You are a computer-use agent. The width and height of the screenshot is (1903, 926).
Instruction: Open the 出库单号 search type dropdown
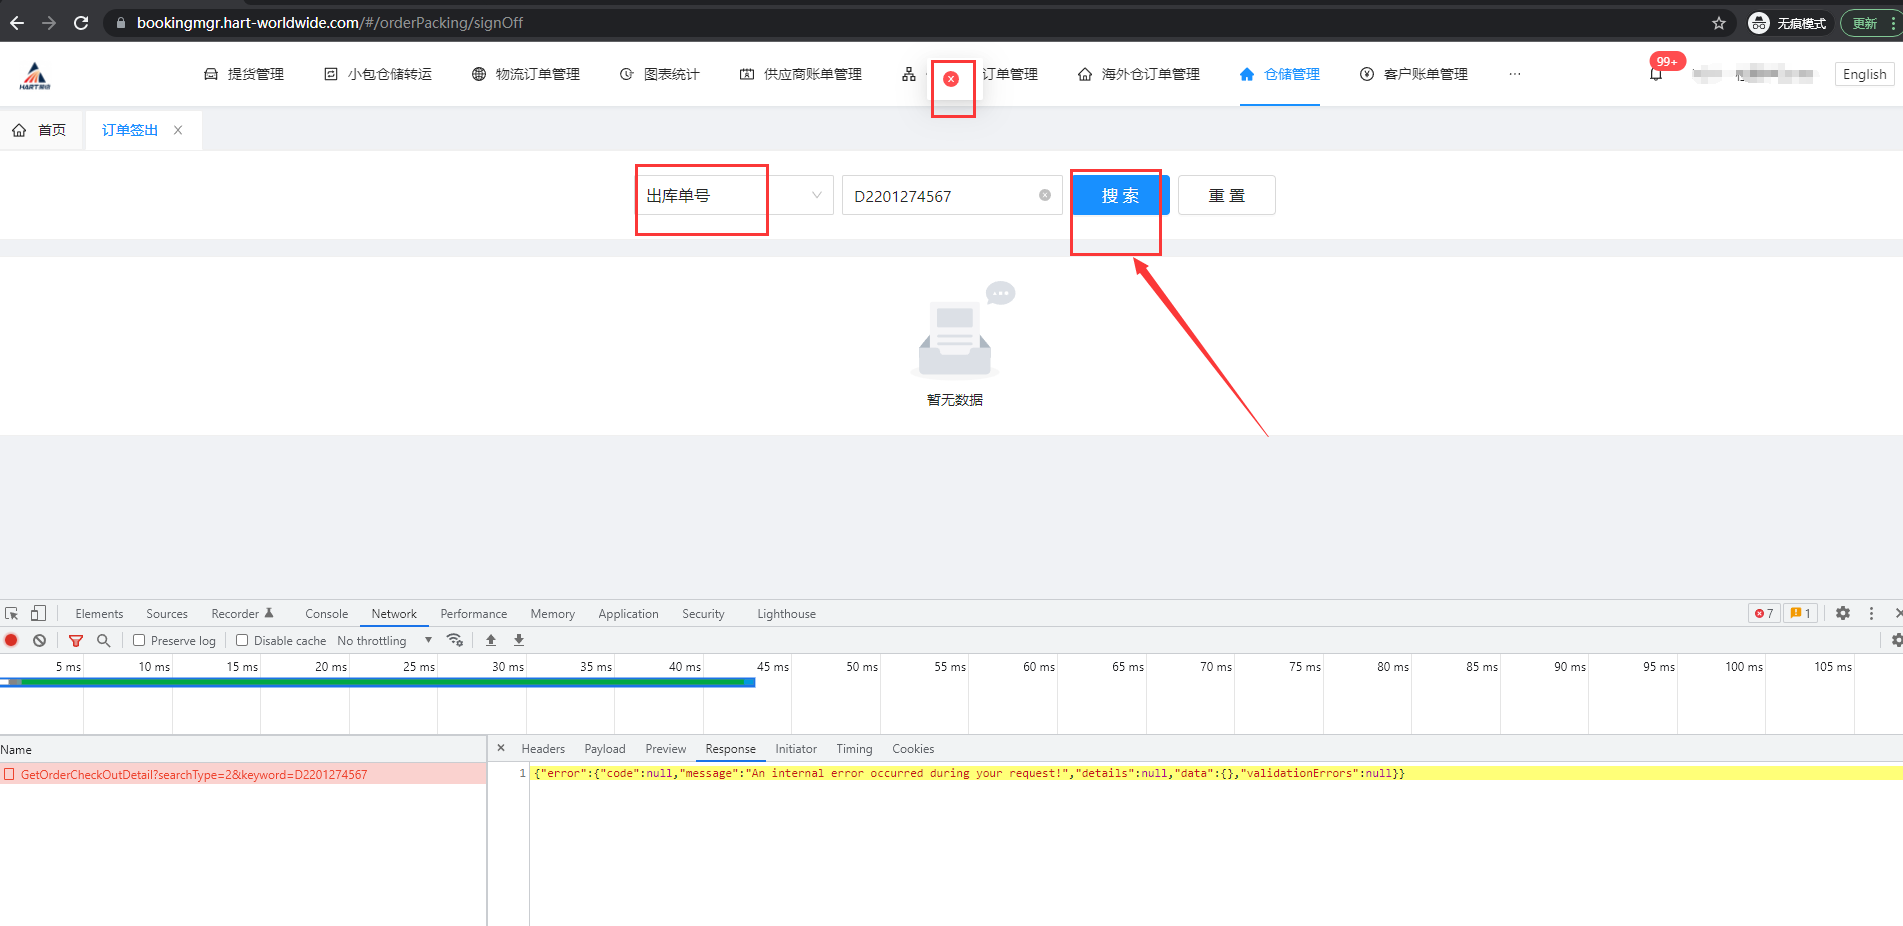(x=735, y=196)
